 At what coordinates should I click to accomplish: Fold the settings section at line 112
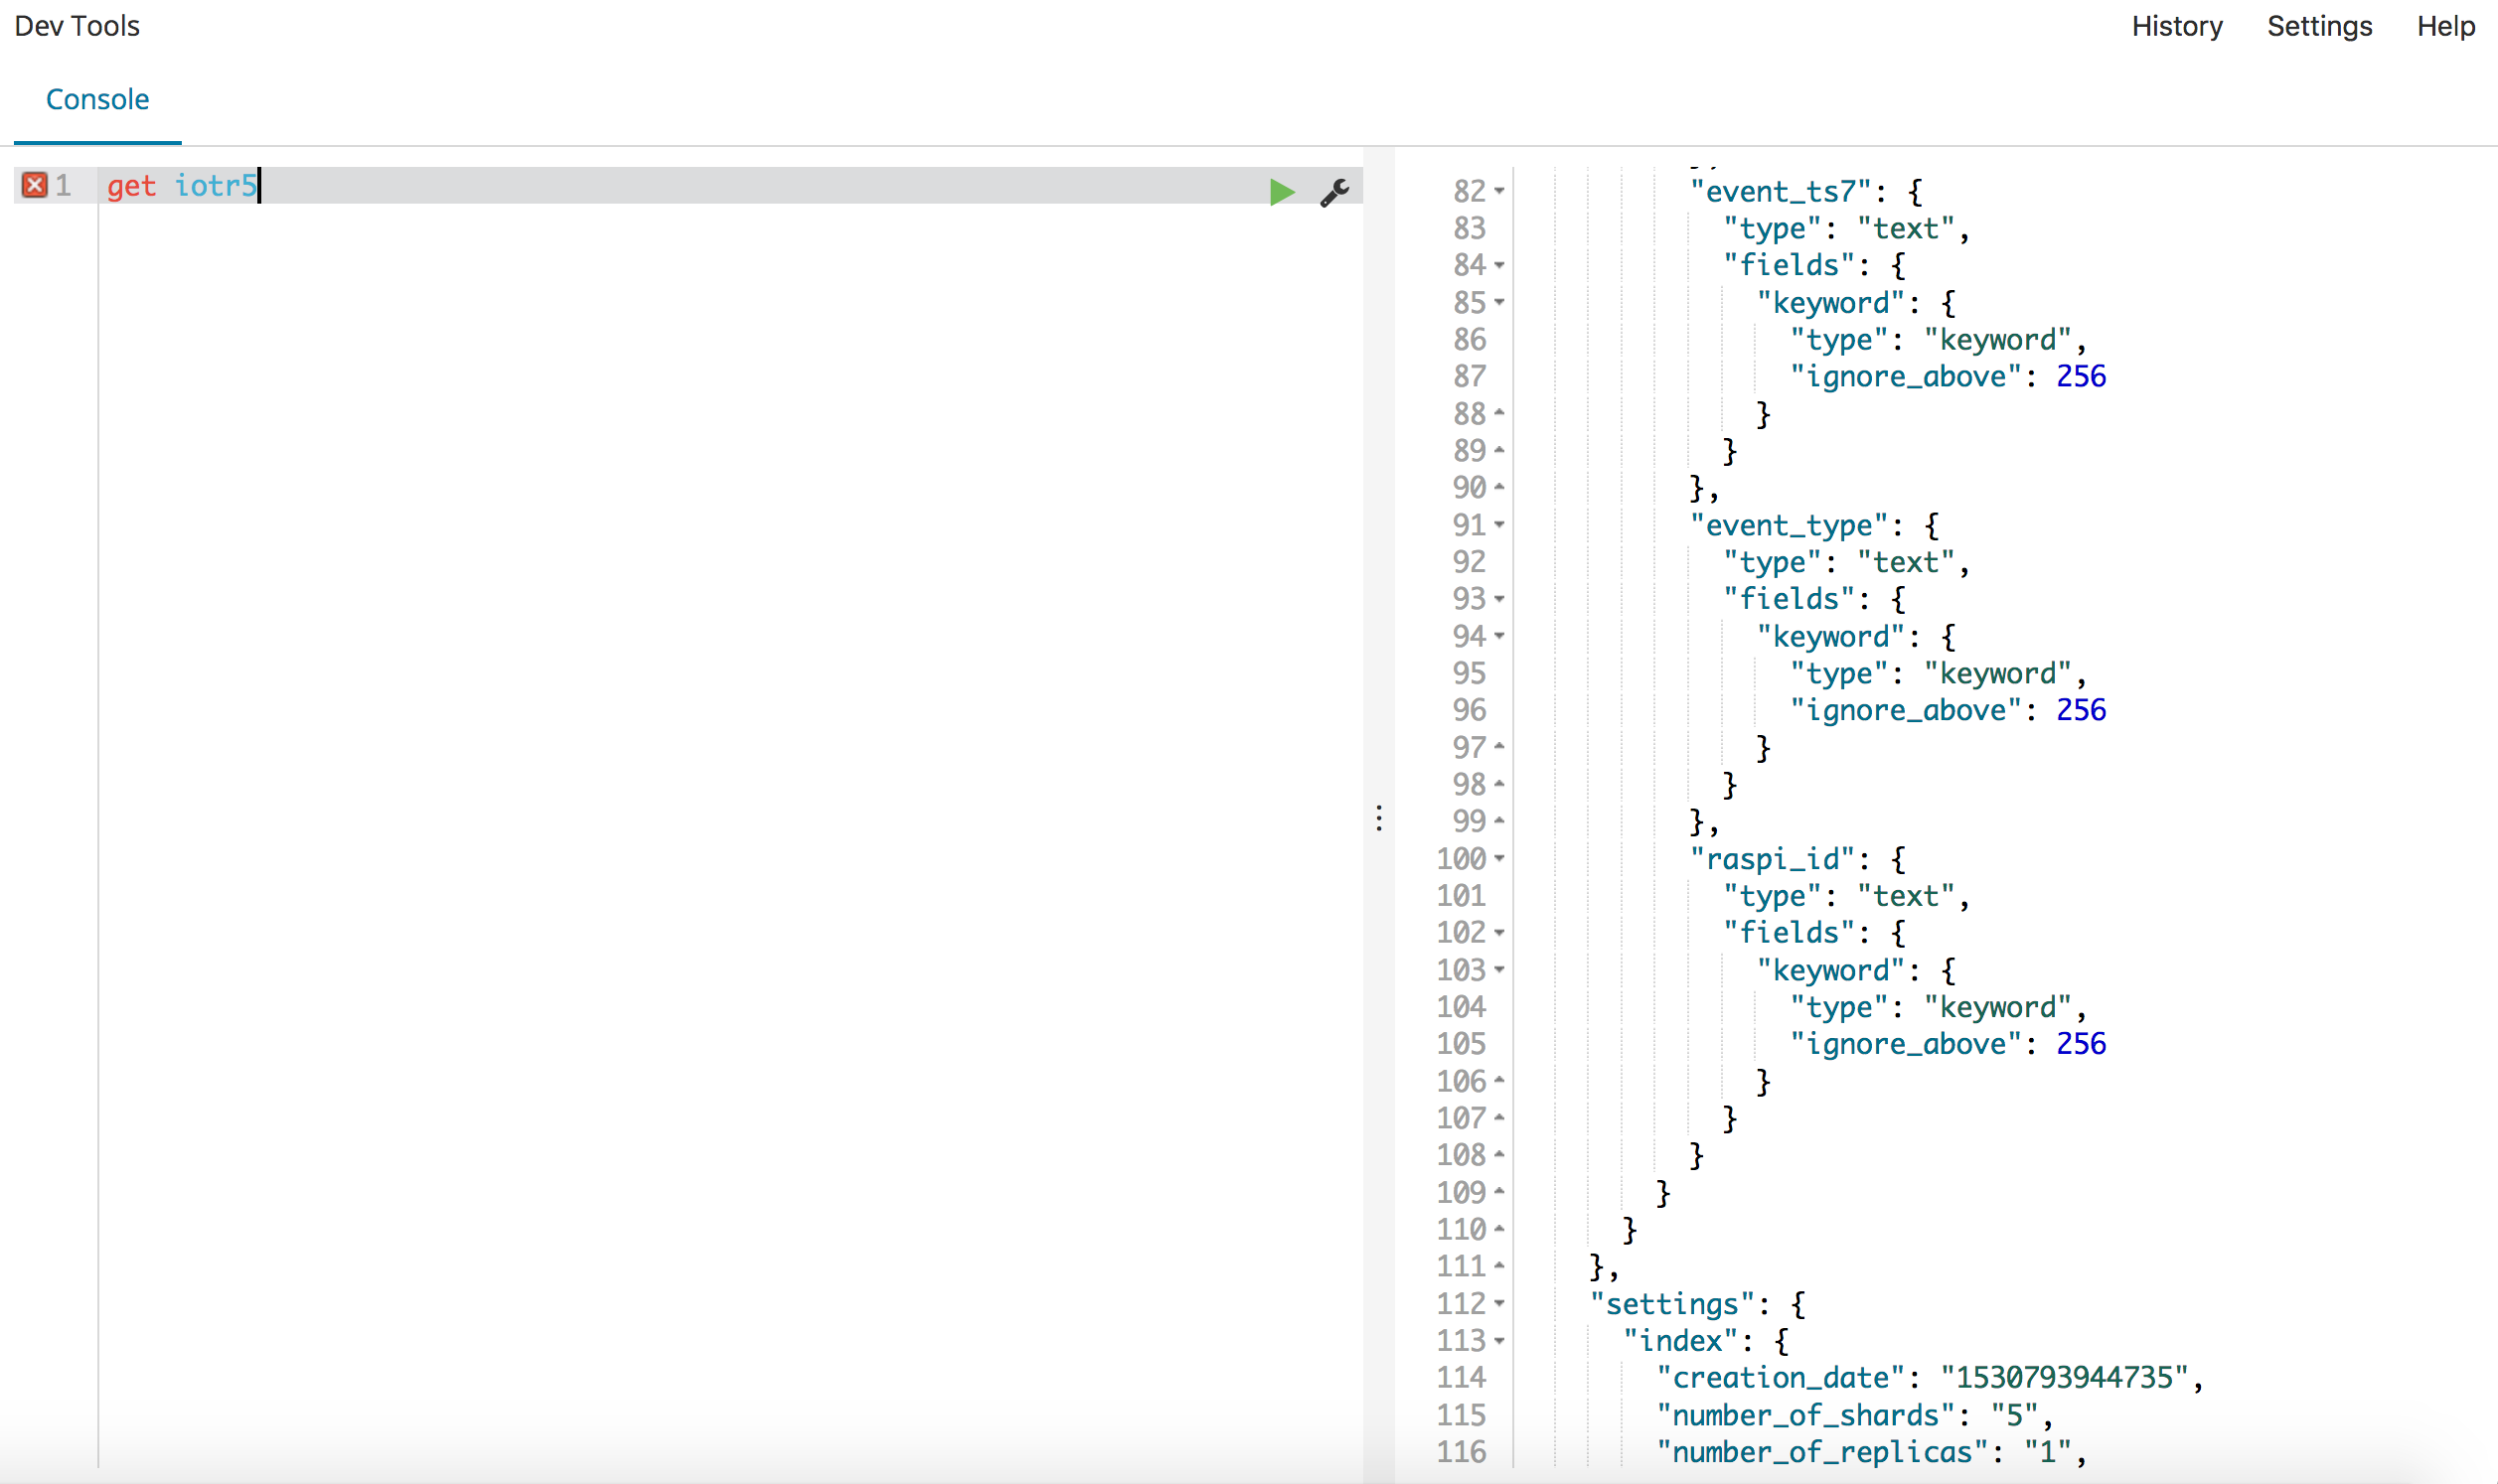click(1499, 1303)
